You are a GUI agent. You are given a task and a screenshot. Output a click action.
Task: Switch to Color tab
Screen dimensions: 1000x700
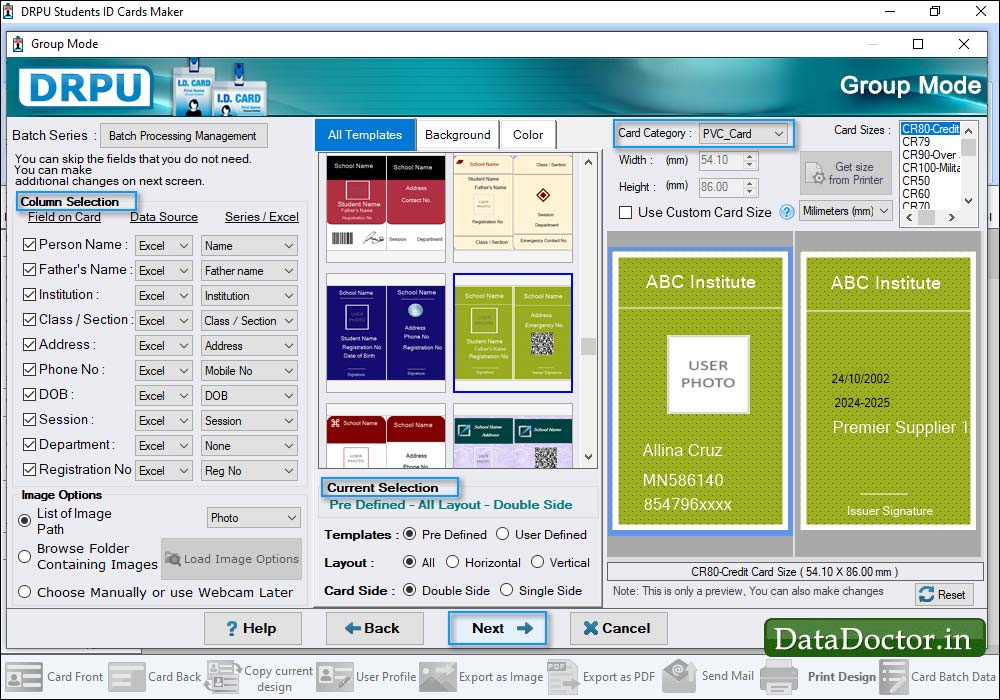click(x=528, y=135)
